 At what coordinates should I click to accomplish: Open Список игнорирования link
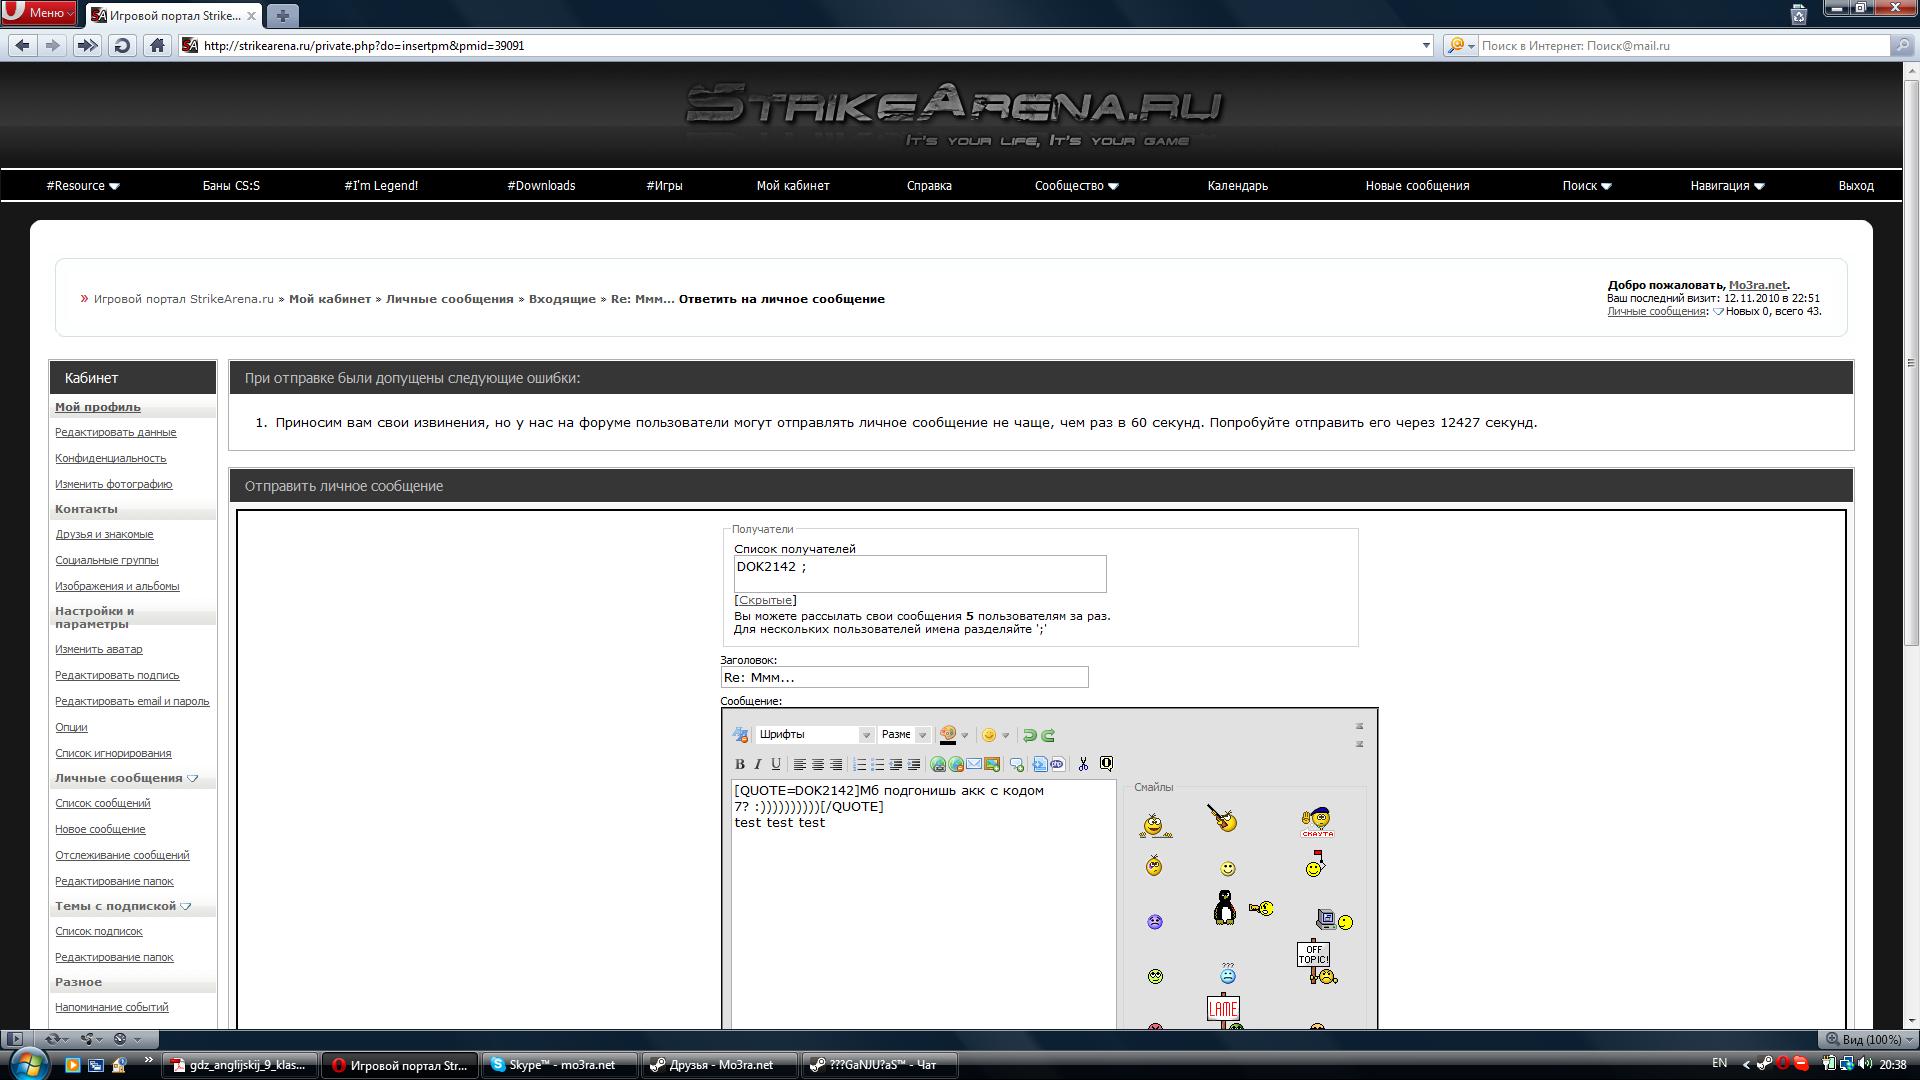(x=113, y=753)
